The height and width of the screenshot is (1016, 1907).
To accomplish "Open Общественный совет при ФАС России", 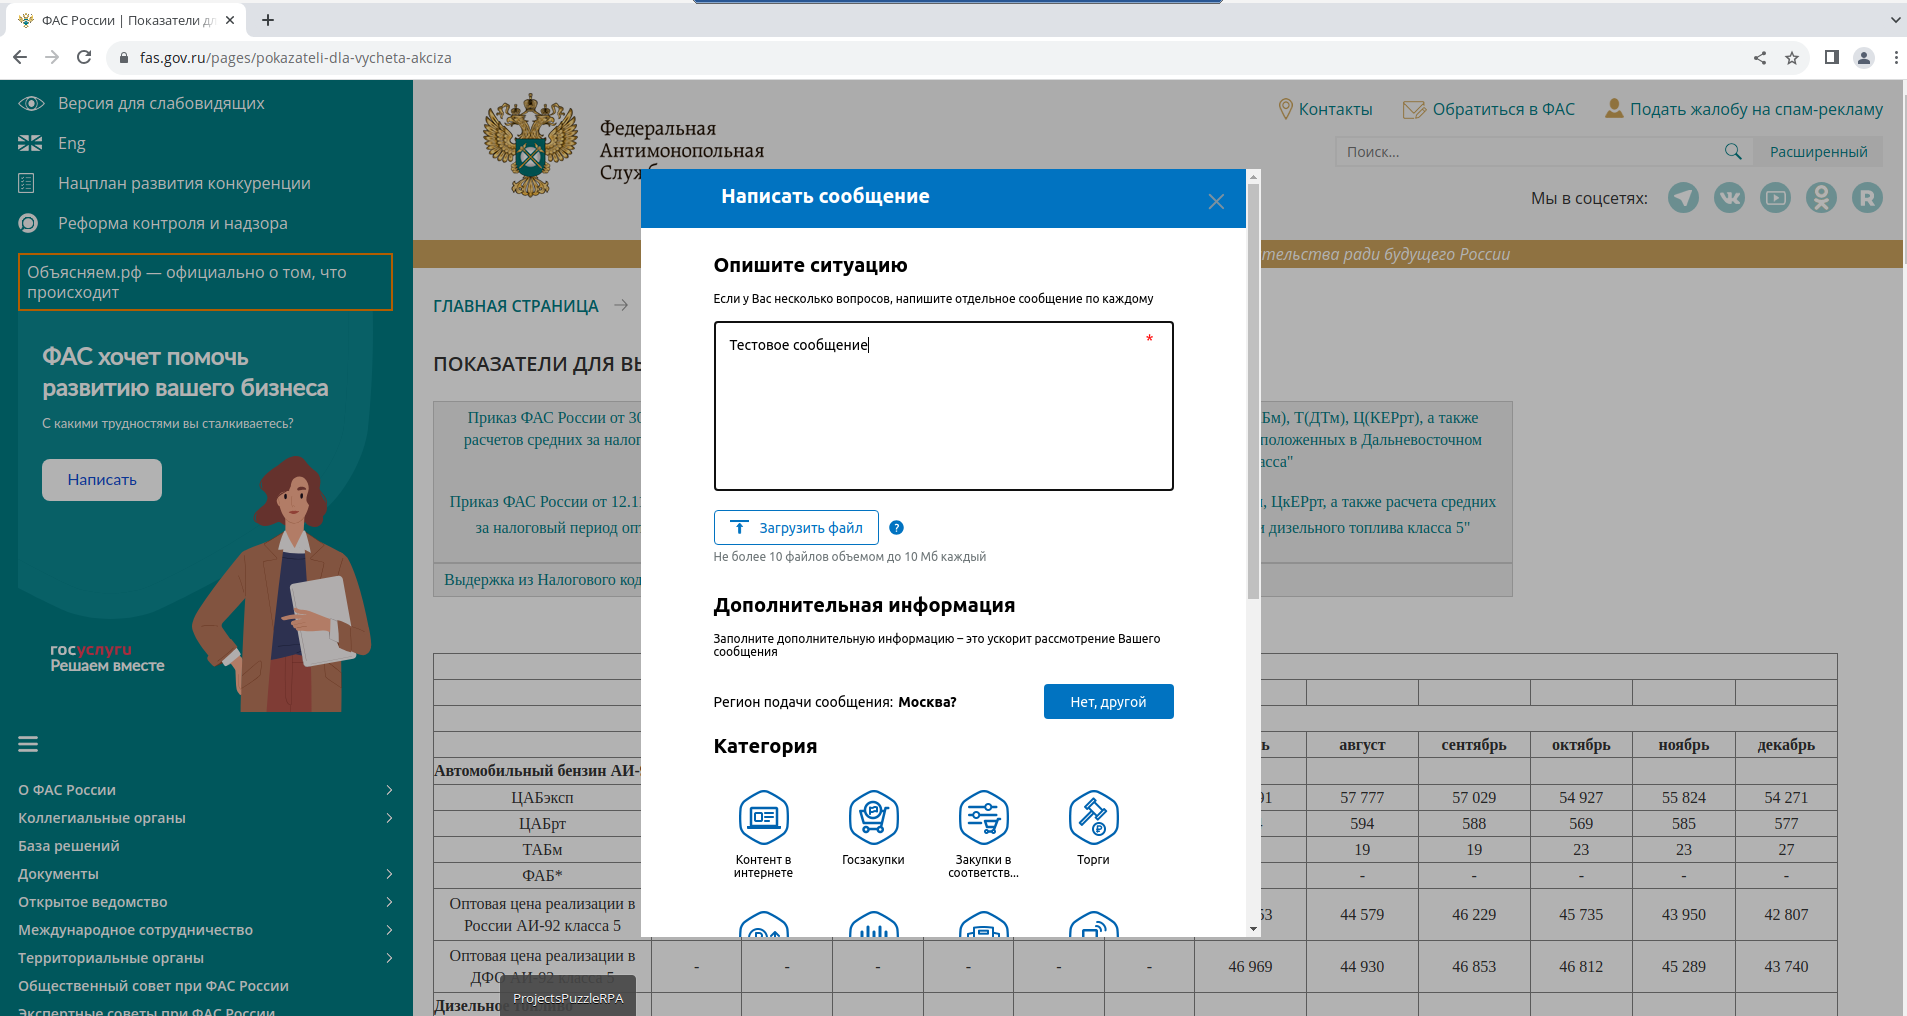I will tap(153, 986).
